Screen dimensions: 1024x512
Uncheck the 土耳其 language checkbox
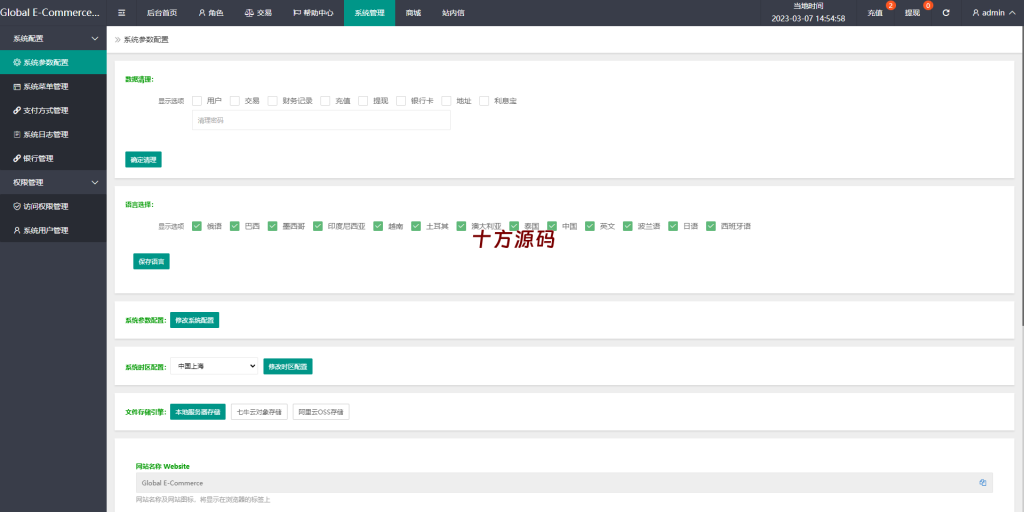point(416,227)
